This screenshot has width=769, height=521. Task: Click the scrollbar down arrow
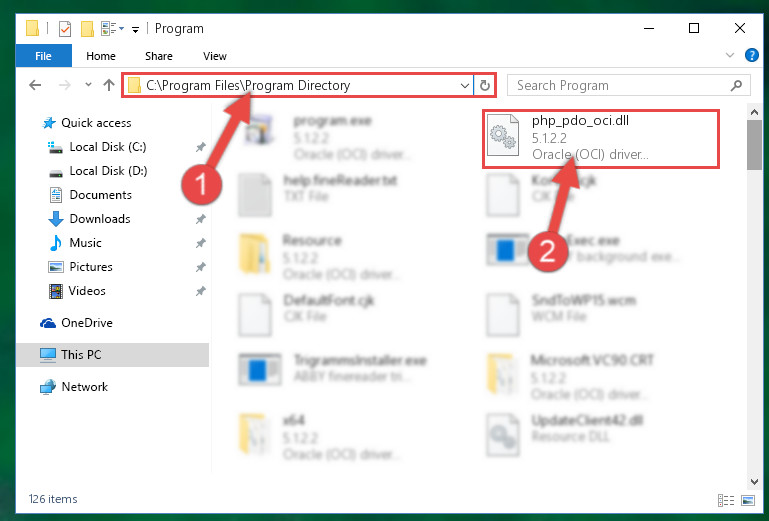pos(754,482)
